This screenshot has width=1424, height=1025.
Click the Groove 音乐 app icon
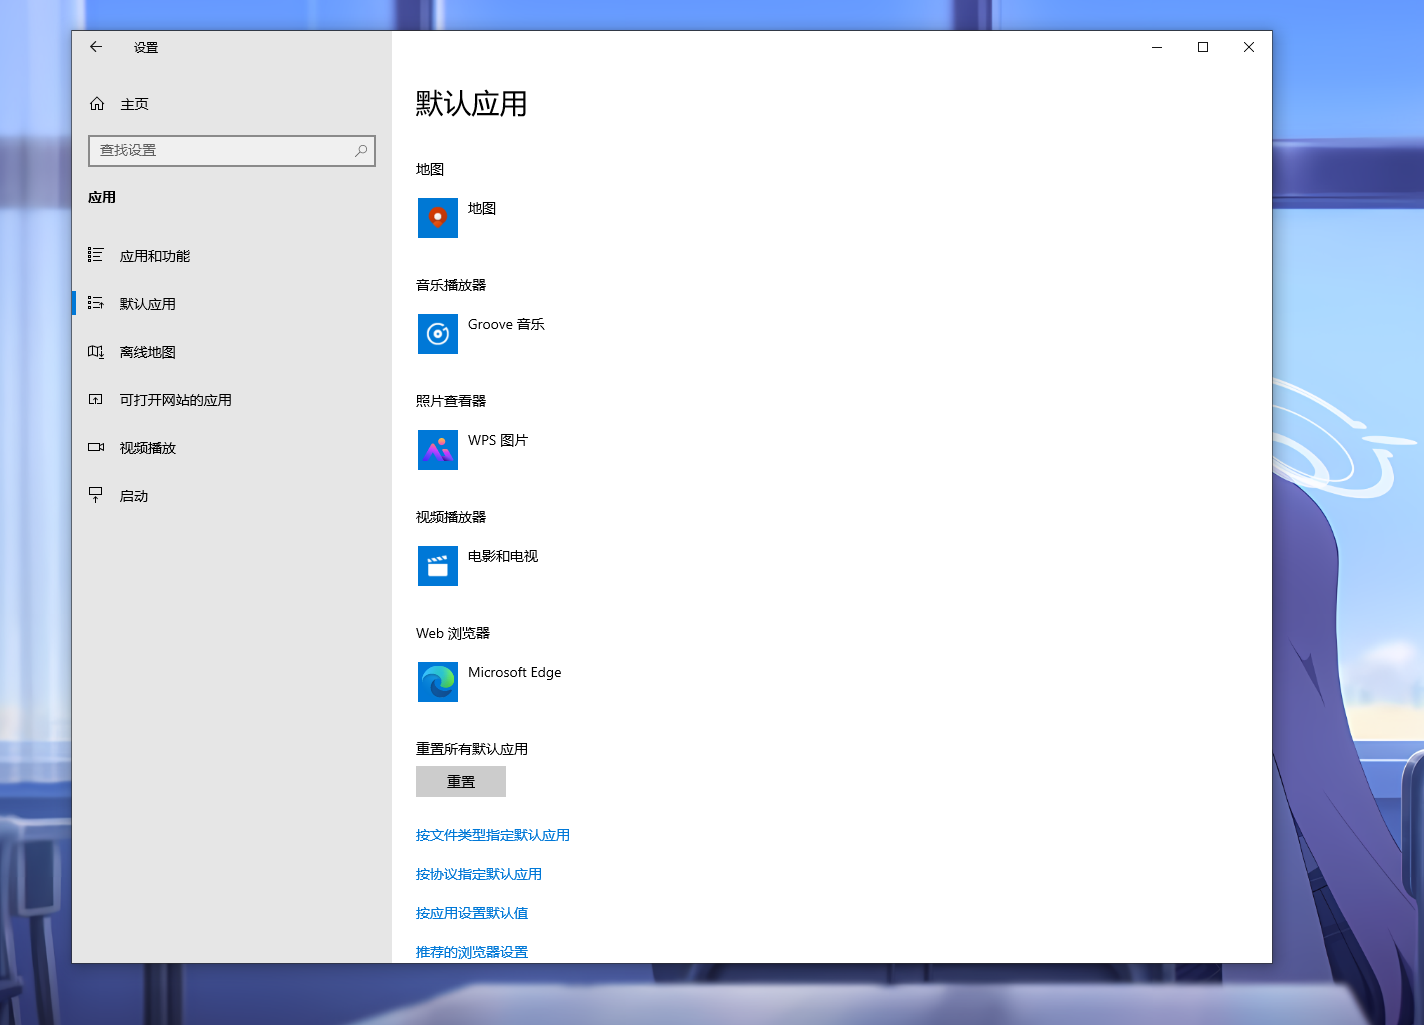(438, 334)
